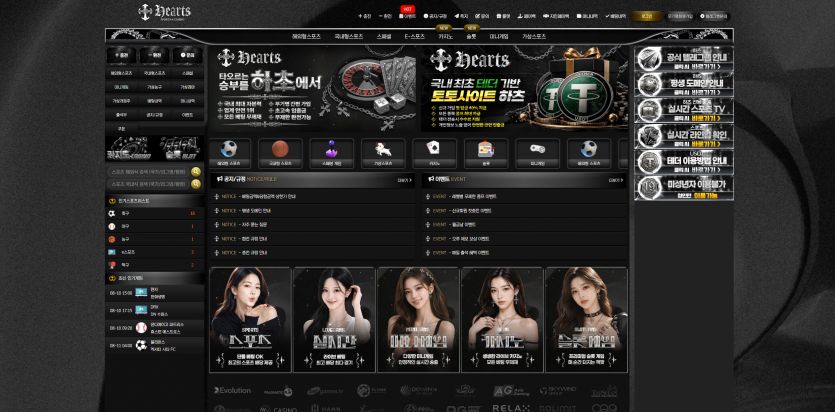Focus the upper sports search input field
The height and width of the screenshot is (412, 835).
(149, 171)
